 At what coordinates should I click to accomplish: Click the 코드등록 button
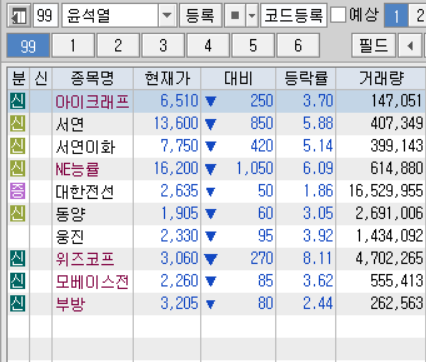pyautogui.click(x=293, y=16)
